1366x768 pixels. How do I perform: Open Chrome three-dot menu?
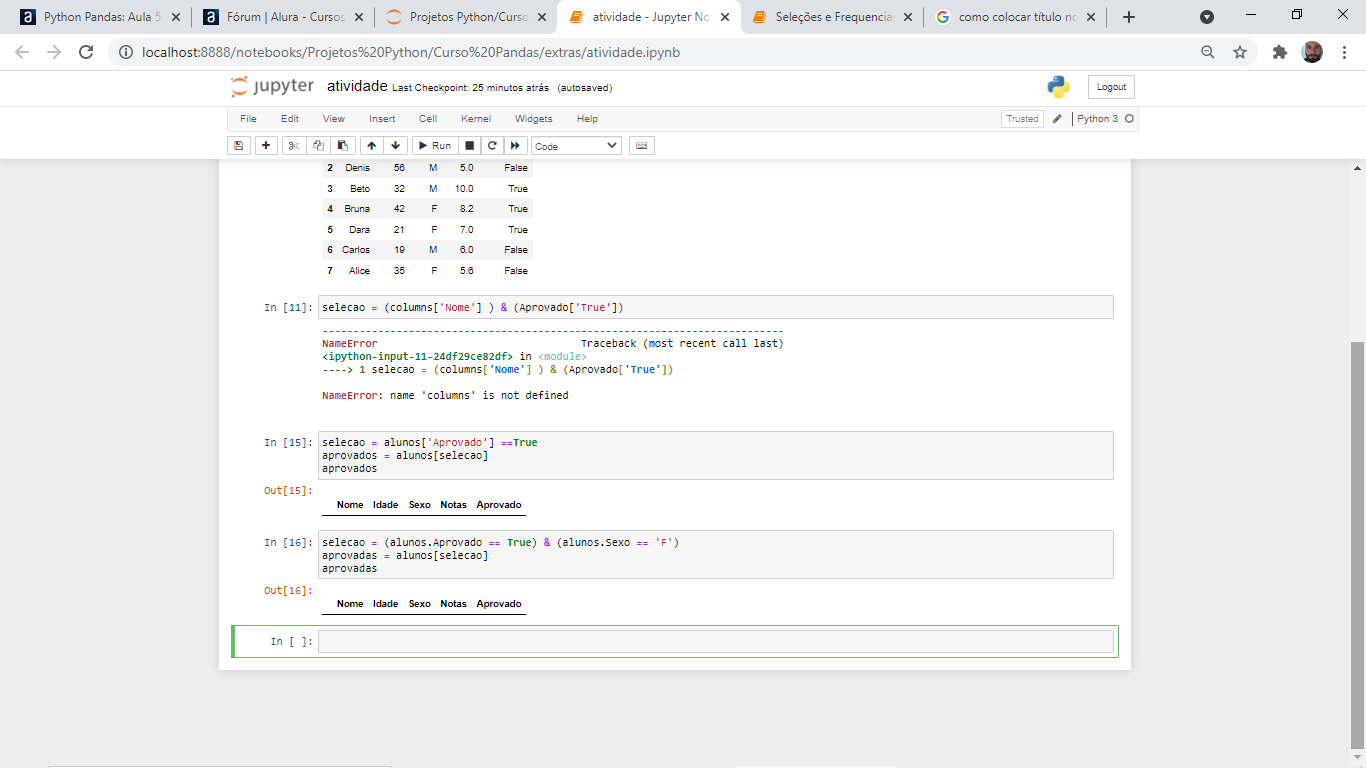[1344, 52]
